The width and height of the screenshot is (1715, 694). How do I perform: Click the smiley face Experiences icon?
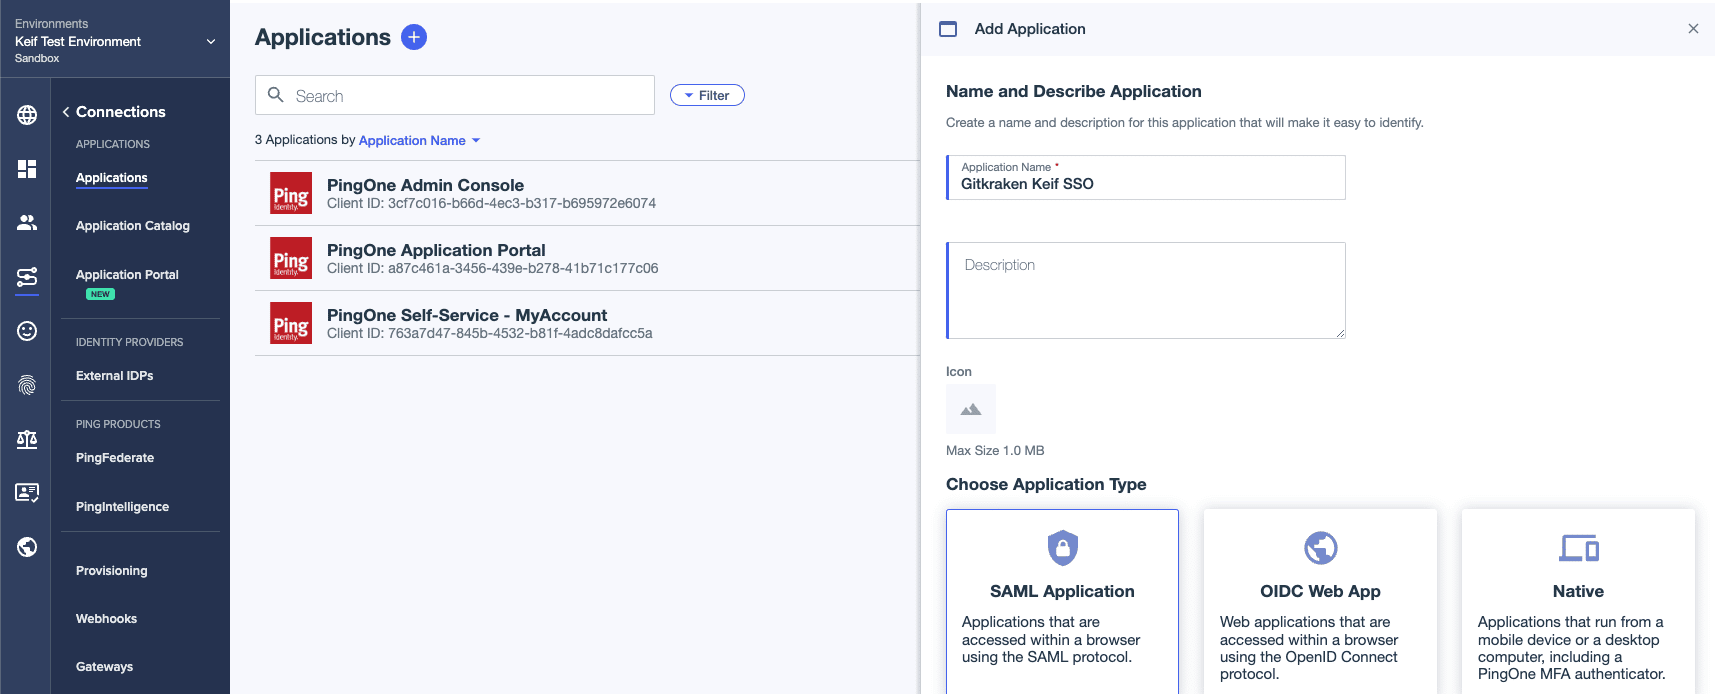(x=27, y=331)
